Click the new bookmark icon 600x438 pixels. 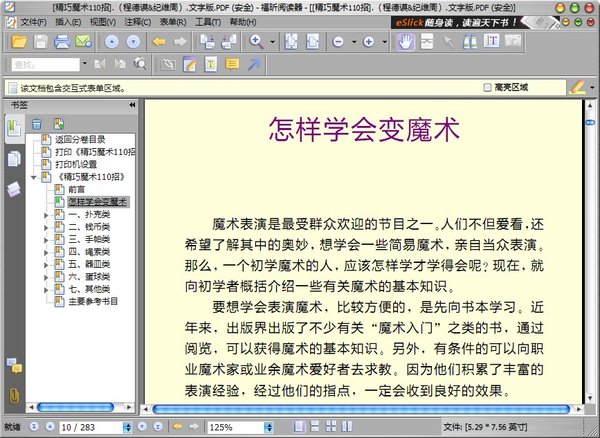(59, 124)
